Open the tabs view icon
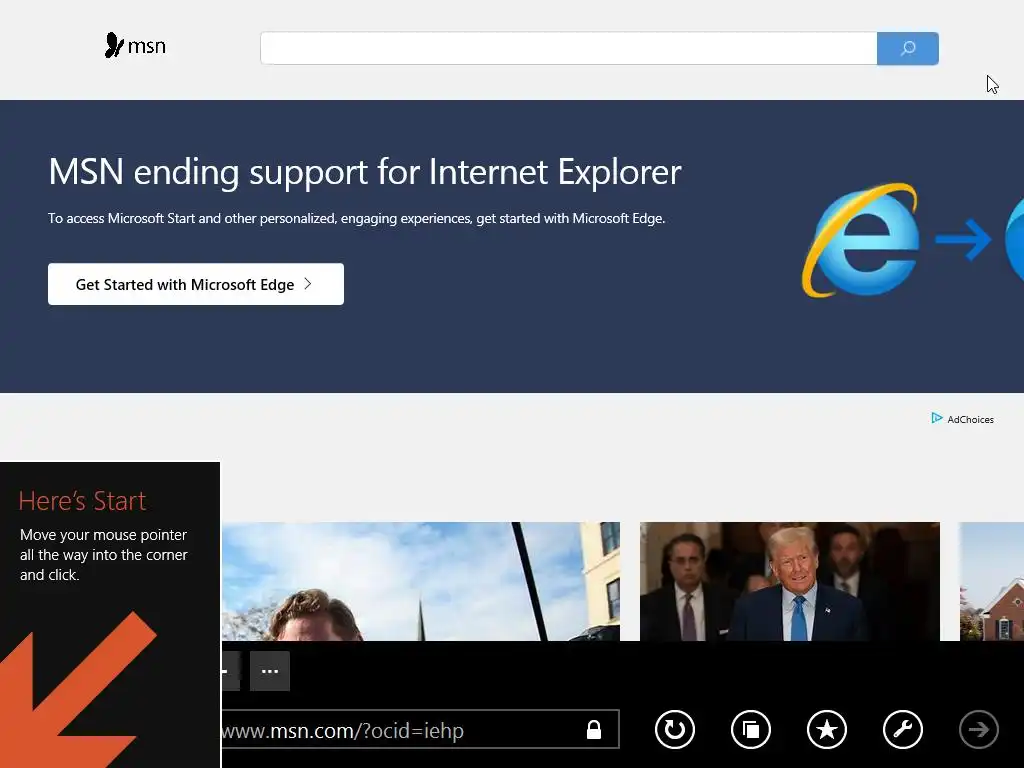1024x768 pixels. point(750,729)
